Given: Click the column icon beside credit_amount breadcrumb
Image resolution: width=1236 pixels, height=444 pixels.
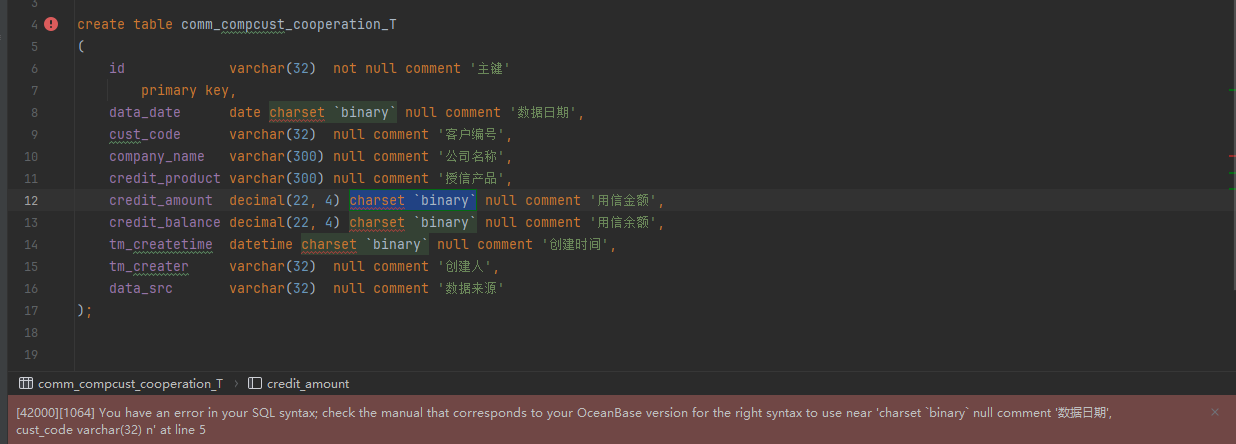Looking at the screenshot, I should tap(255, 384).
